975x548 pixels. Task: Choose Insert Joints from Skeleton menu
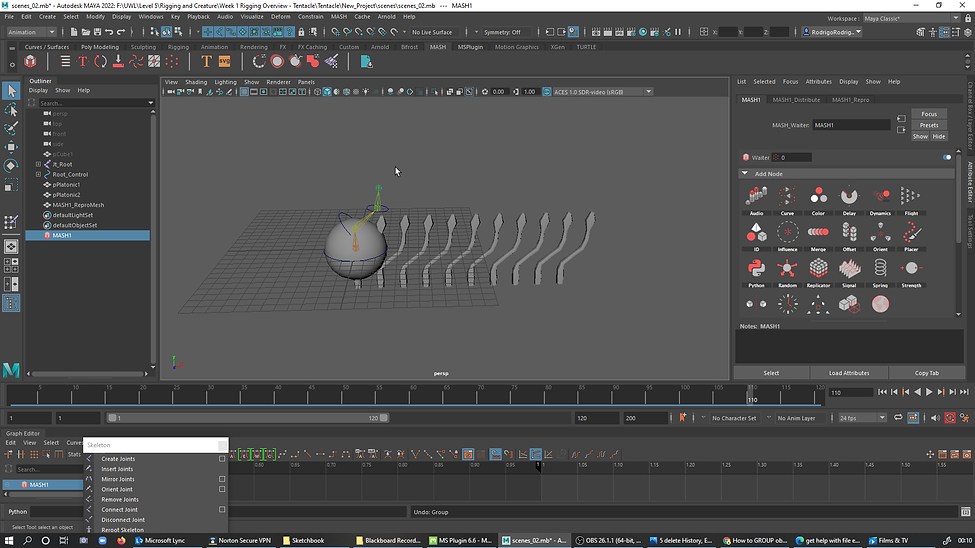pyautogui.click(x=117, y=469)
